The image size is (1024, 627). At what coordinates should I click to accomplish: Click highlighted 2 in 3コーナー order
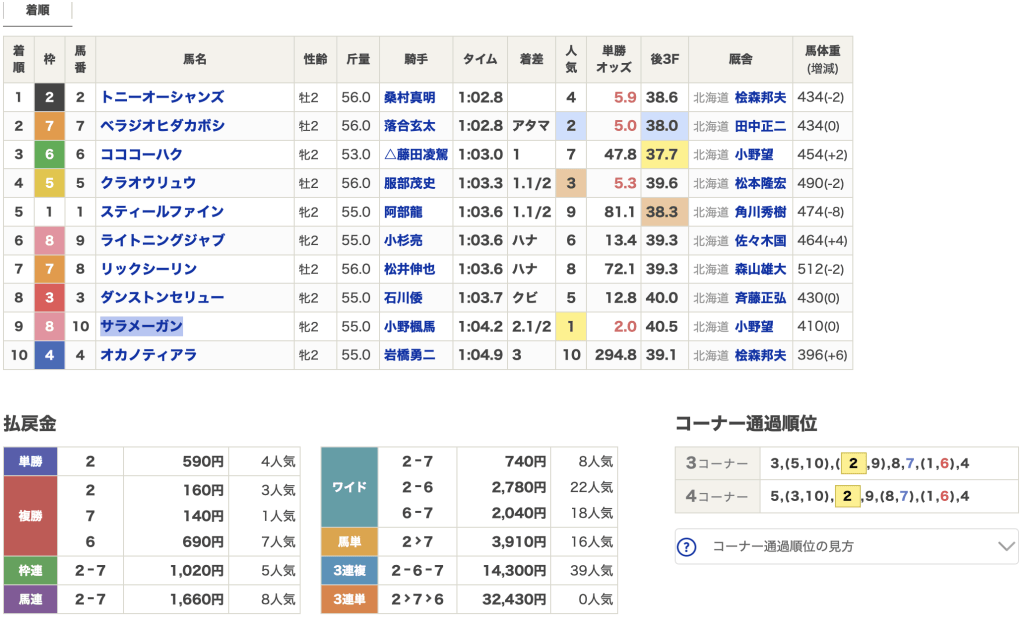click(853, 464)
